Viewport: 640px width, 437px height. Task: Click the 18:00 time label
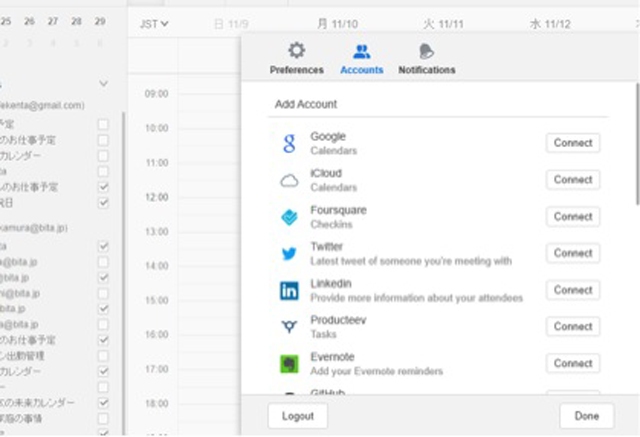click(157, 404)
